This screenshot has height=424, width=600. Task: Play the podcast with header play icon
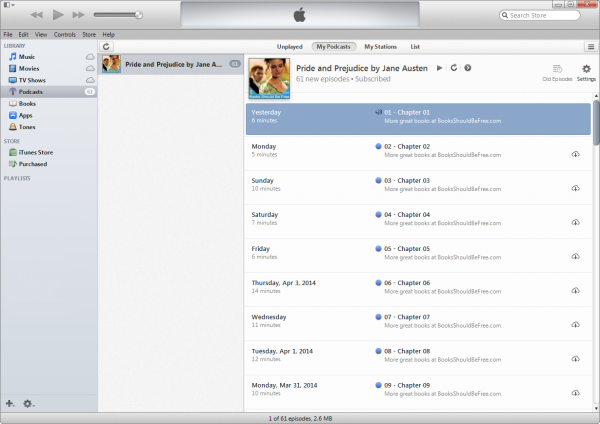(439, 68)
